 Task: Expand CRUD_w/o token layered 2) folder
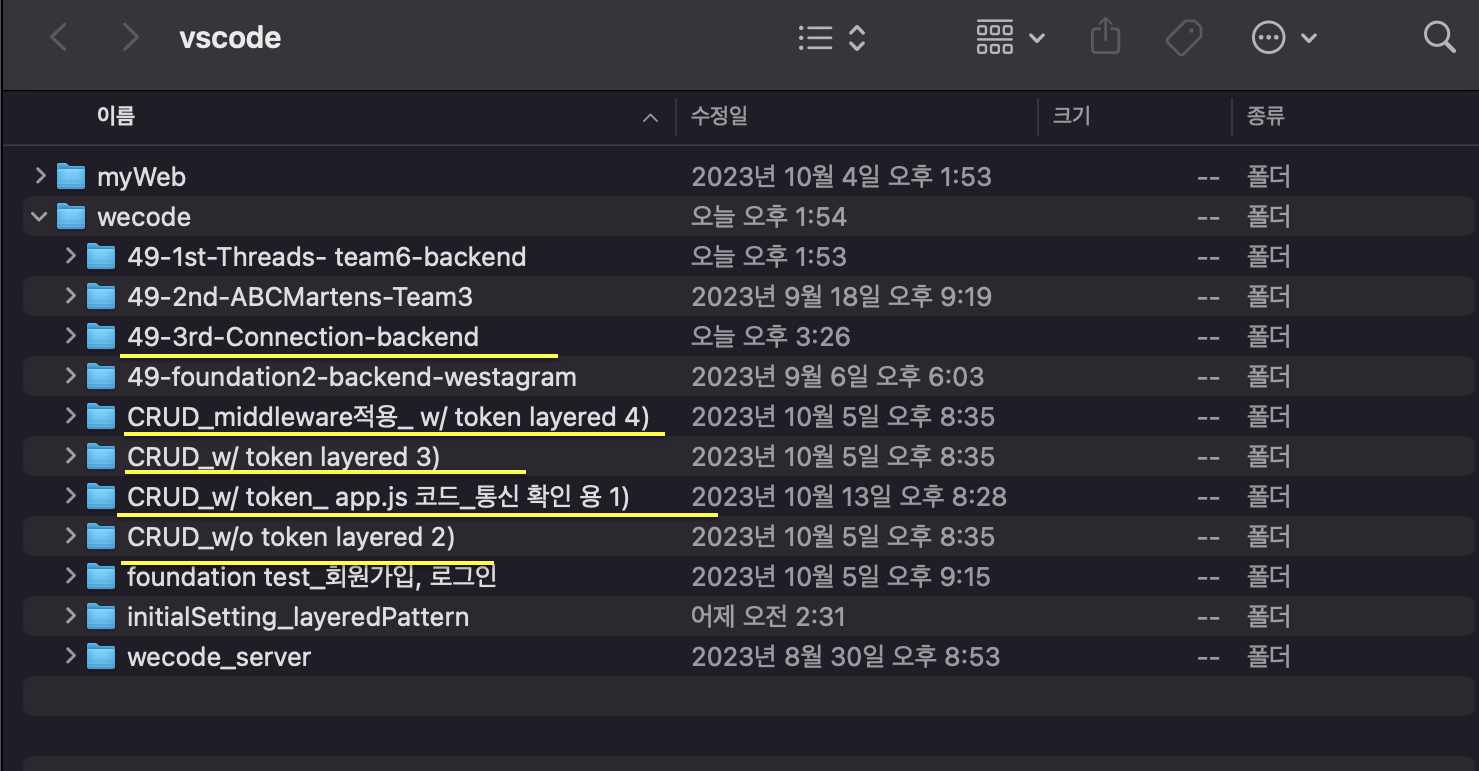tap(70, 536)
